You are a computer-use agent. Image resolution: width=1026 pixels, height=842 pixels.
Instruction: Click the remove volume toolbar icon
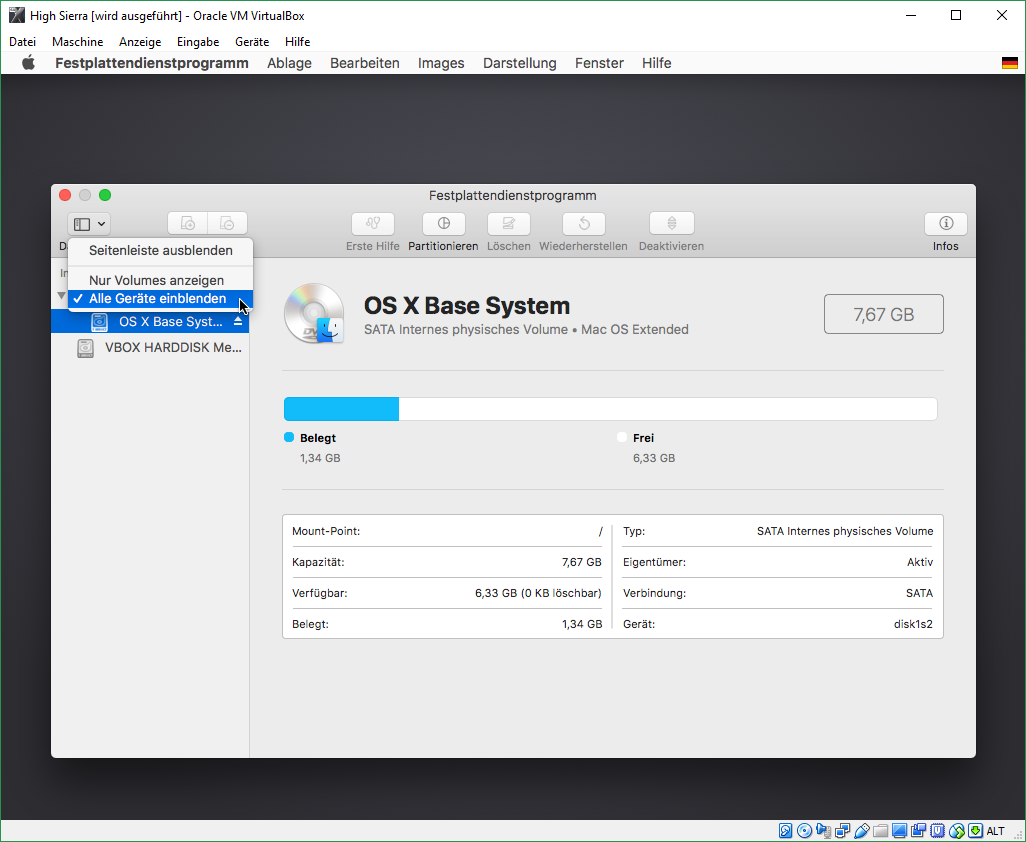[228, 224]
